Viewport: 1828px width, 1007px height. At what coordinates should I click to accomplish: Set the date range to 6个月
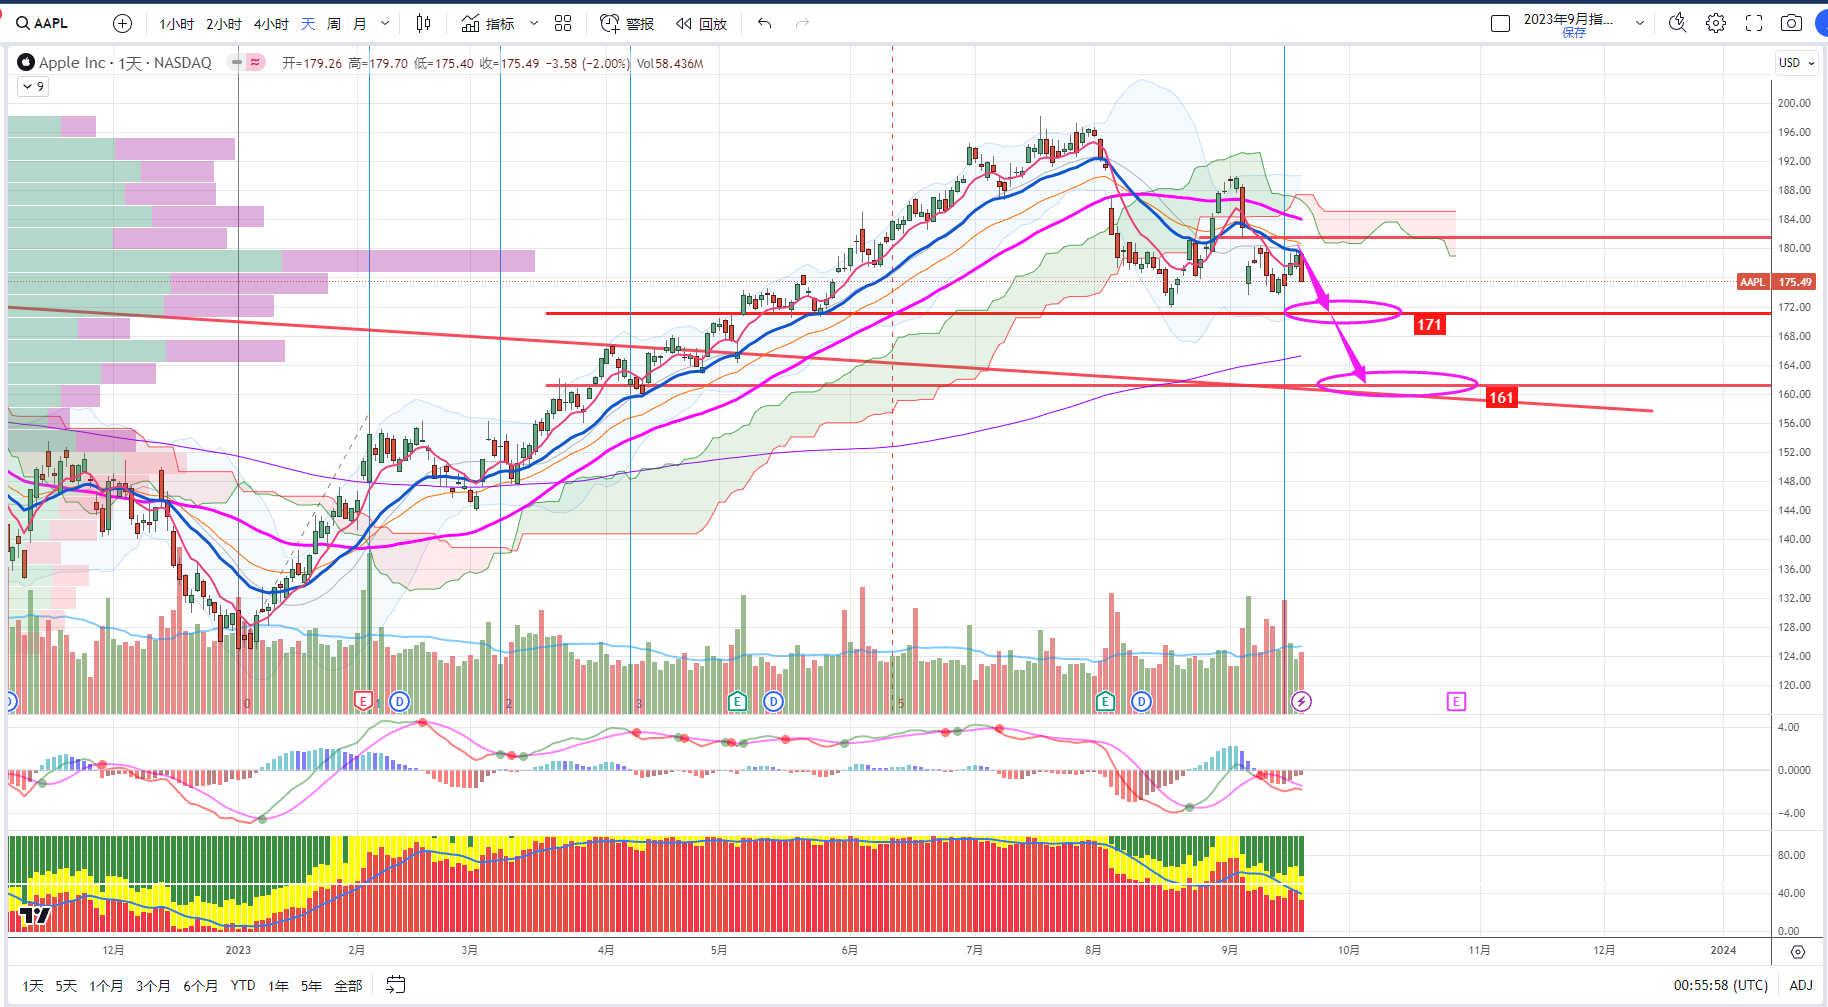[x=200, y=985]
